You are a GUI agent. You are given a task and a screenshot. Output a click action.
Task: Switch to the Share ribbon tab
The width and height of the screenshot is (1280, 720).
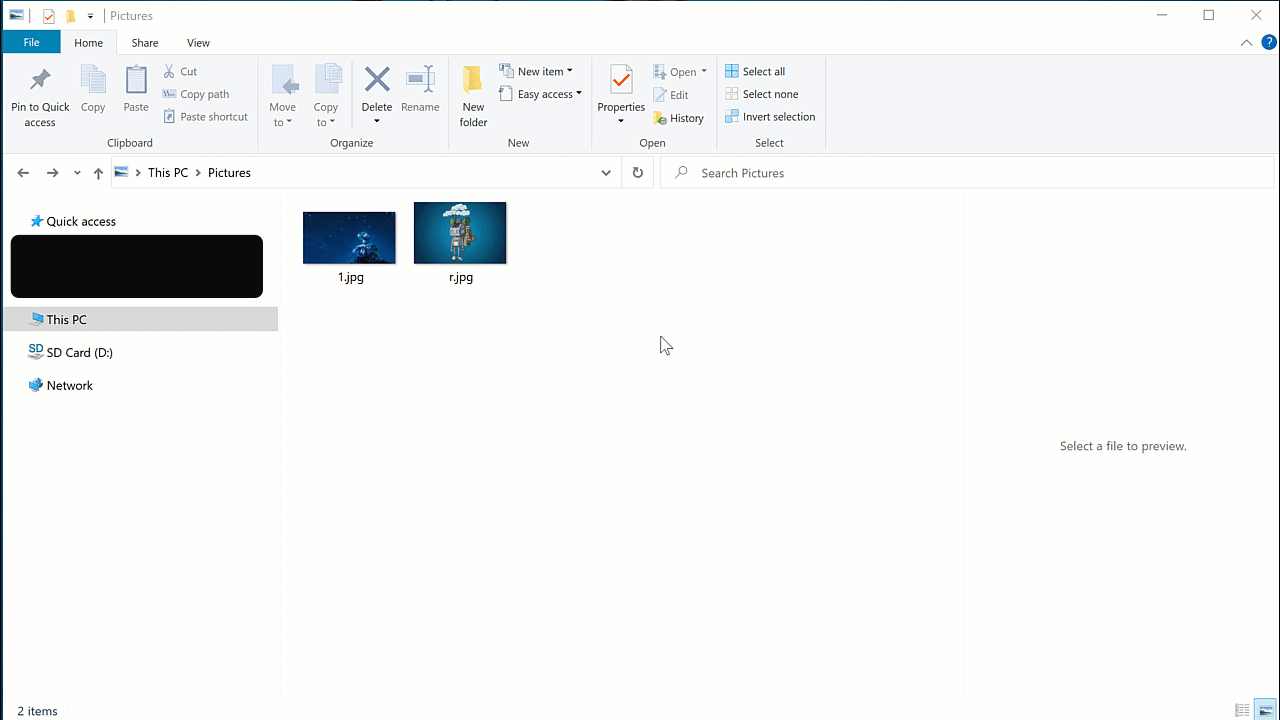point(145,43)
